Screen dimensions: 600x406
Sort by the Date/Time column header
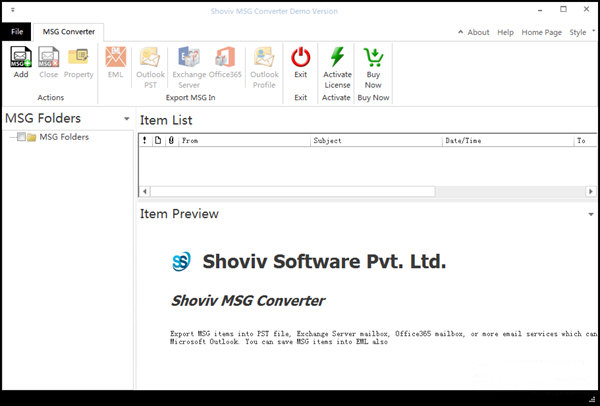click(x=508, y=140)
